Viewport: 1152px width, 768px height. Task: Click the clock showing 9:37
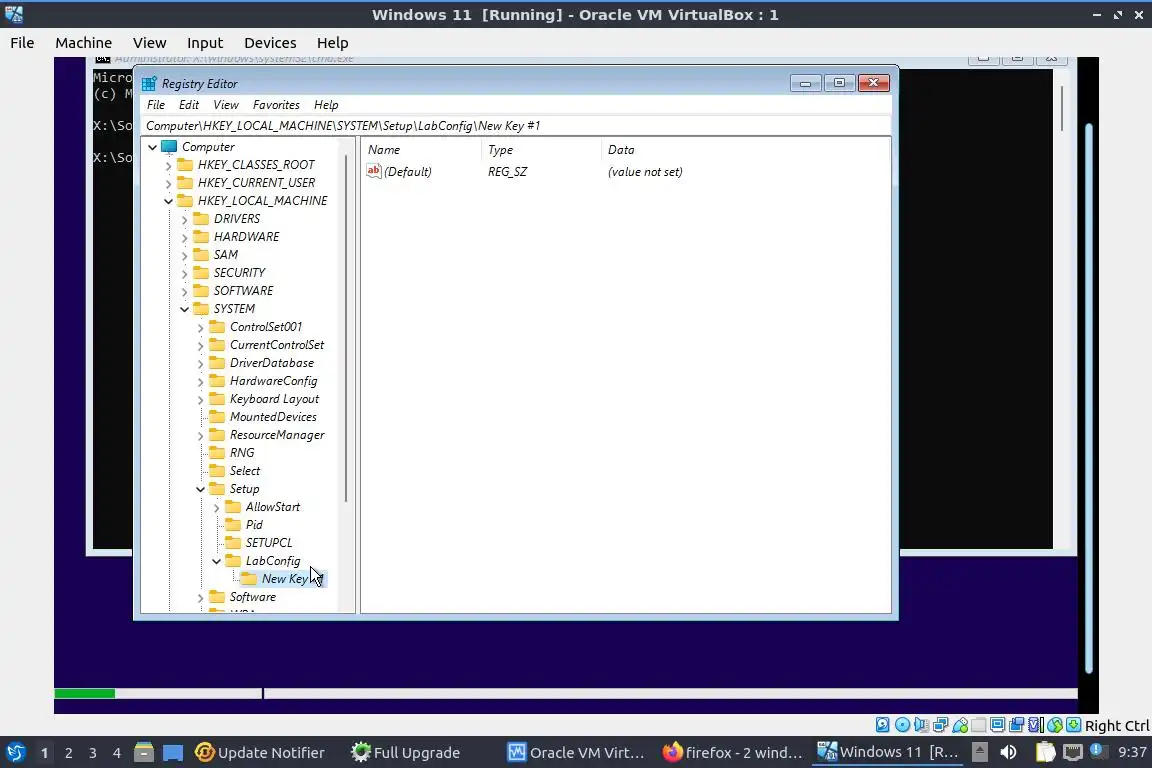coord(1131,752)
